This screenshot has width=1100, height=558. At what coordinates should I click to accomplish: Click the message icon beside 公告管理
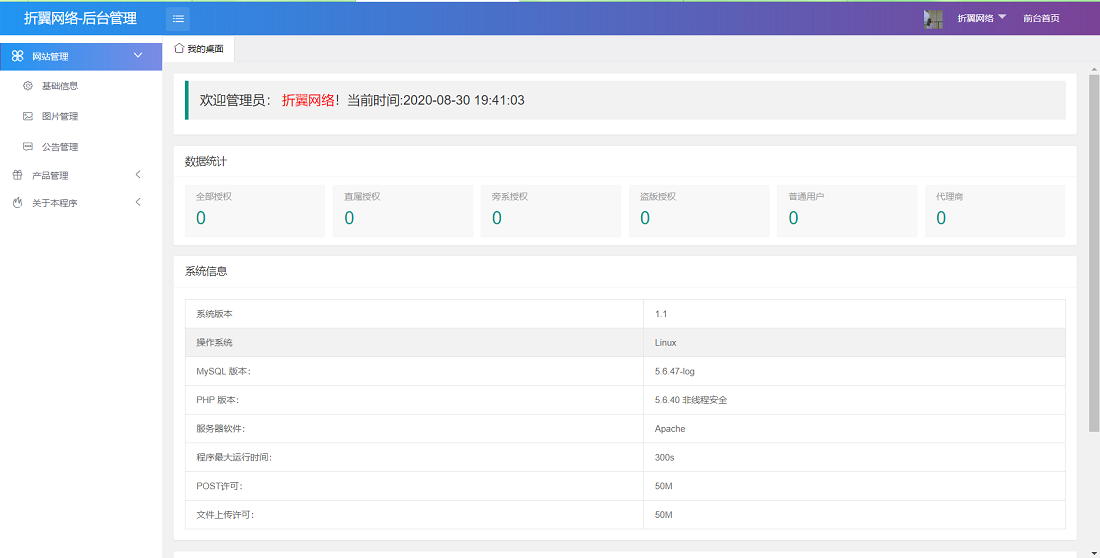28,147
